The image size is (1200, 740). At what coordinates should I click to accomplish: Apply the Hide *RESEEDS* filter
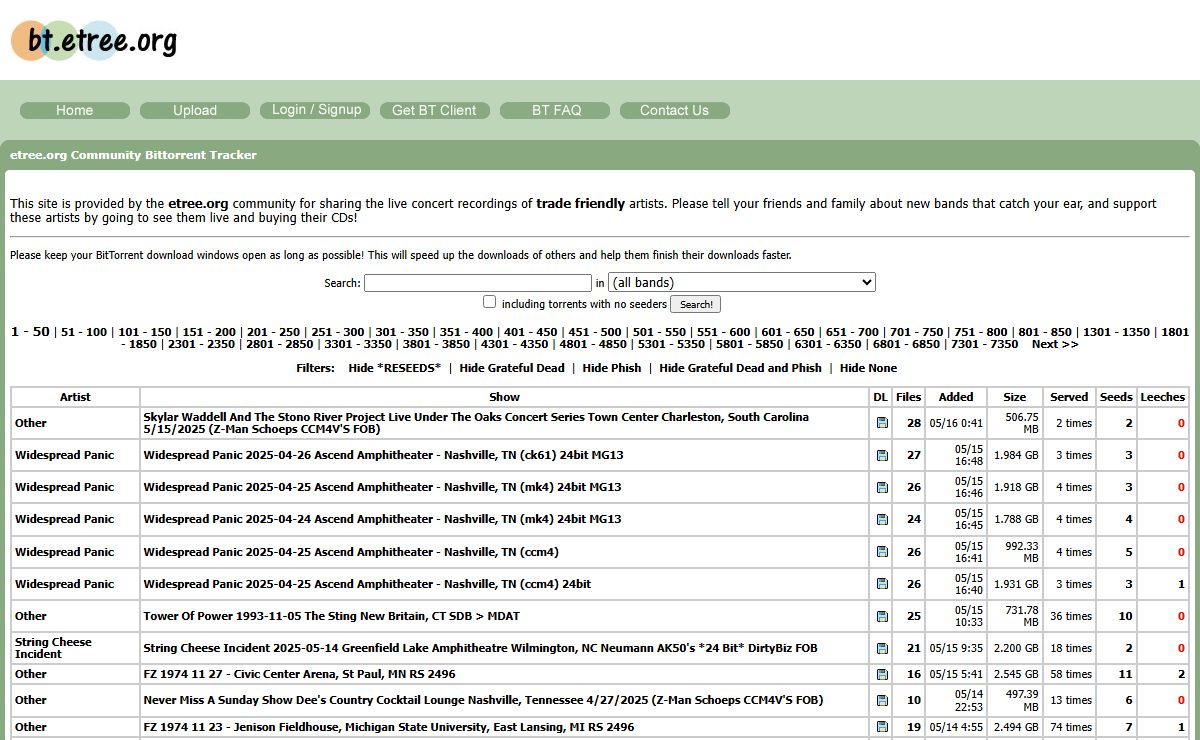click(394, 368)
